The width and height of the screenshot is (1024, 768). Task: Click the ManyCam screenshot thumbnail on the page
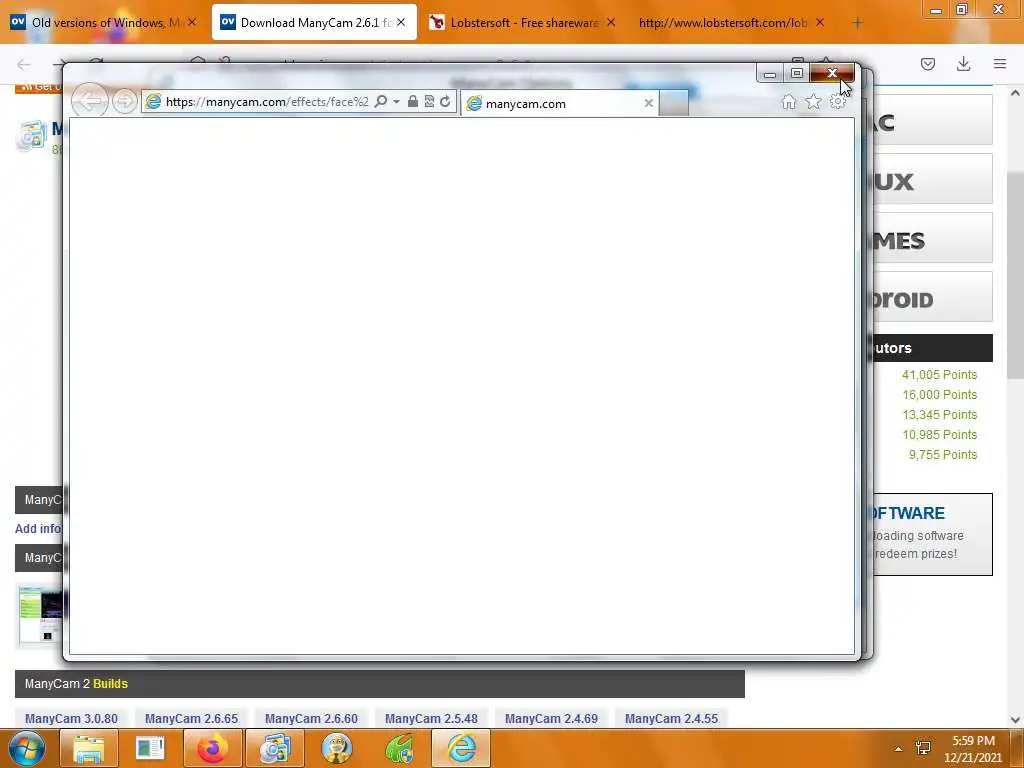[x=40, y=615]
